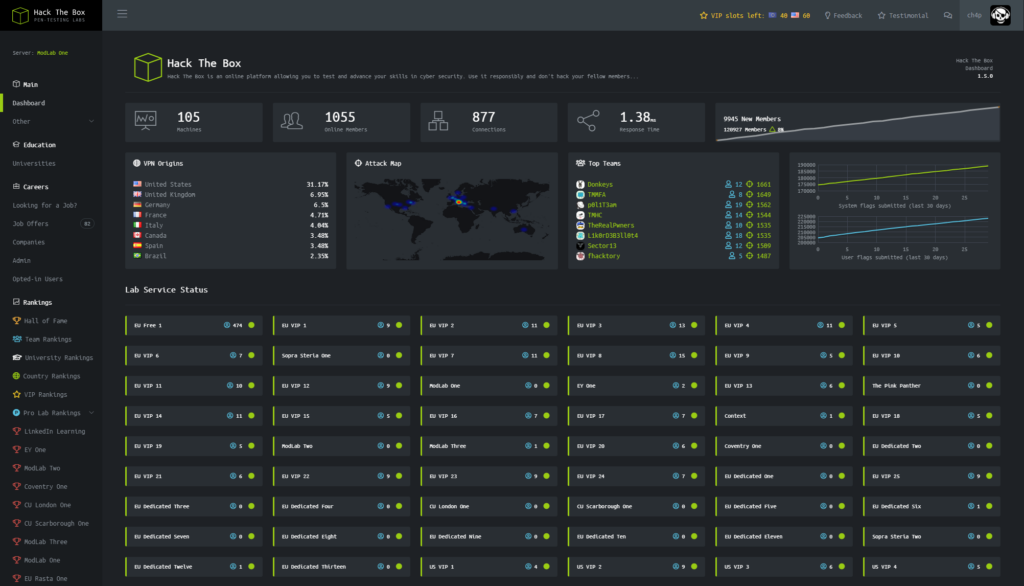Image resolution: width=1024 pixels, height=586 pixels.
Task: Open the Testimonial link in top bar
Action: (903, 15)
